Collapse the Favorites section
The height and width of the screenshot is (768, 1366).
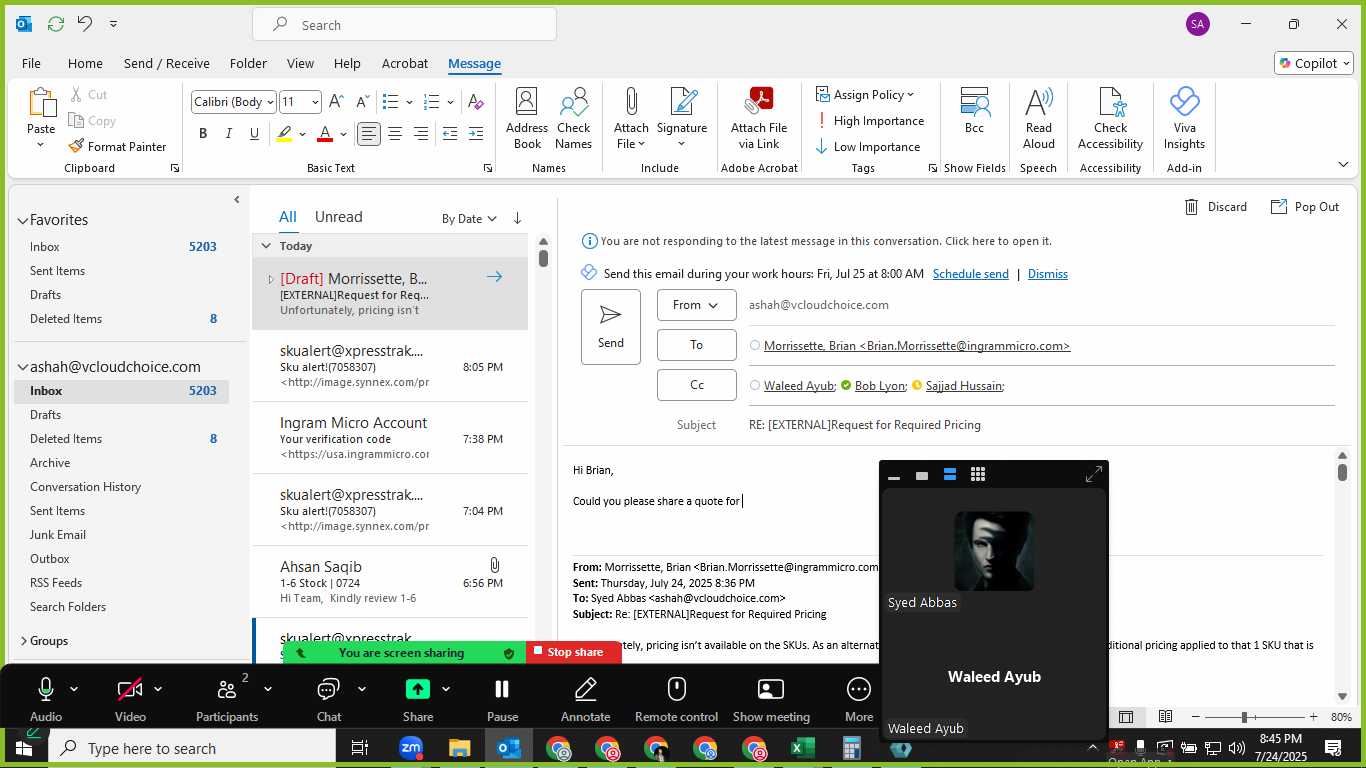tap(22, 220)
